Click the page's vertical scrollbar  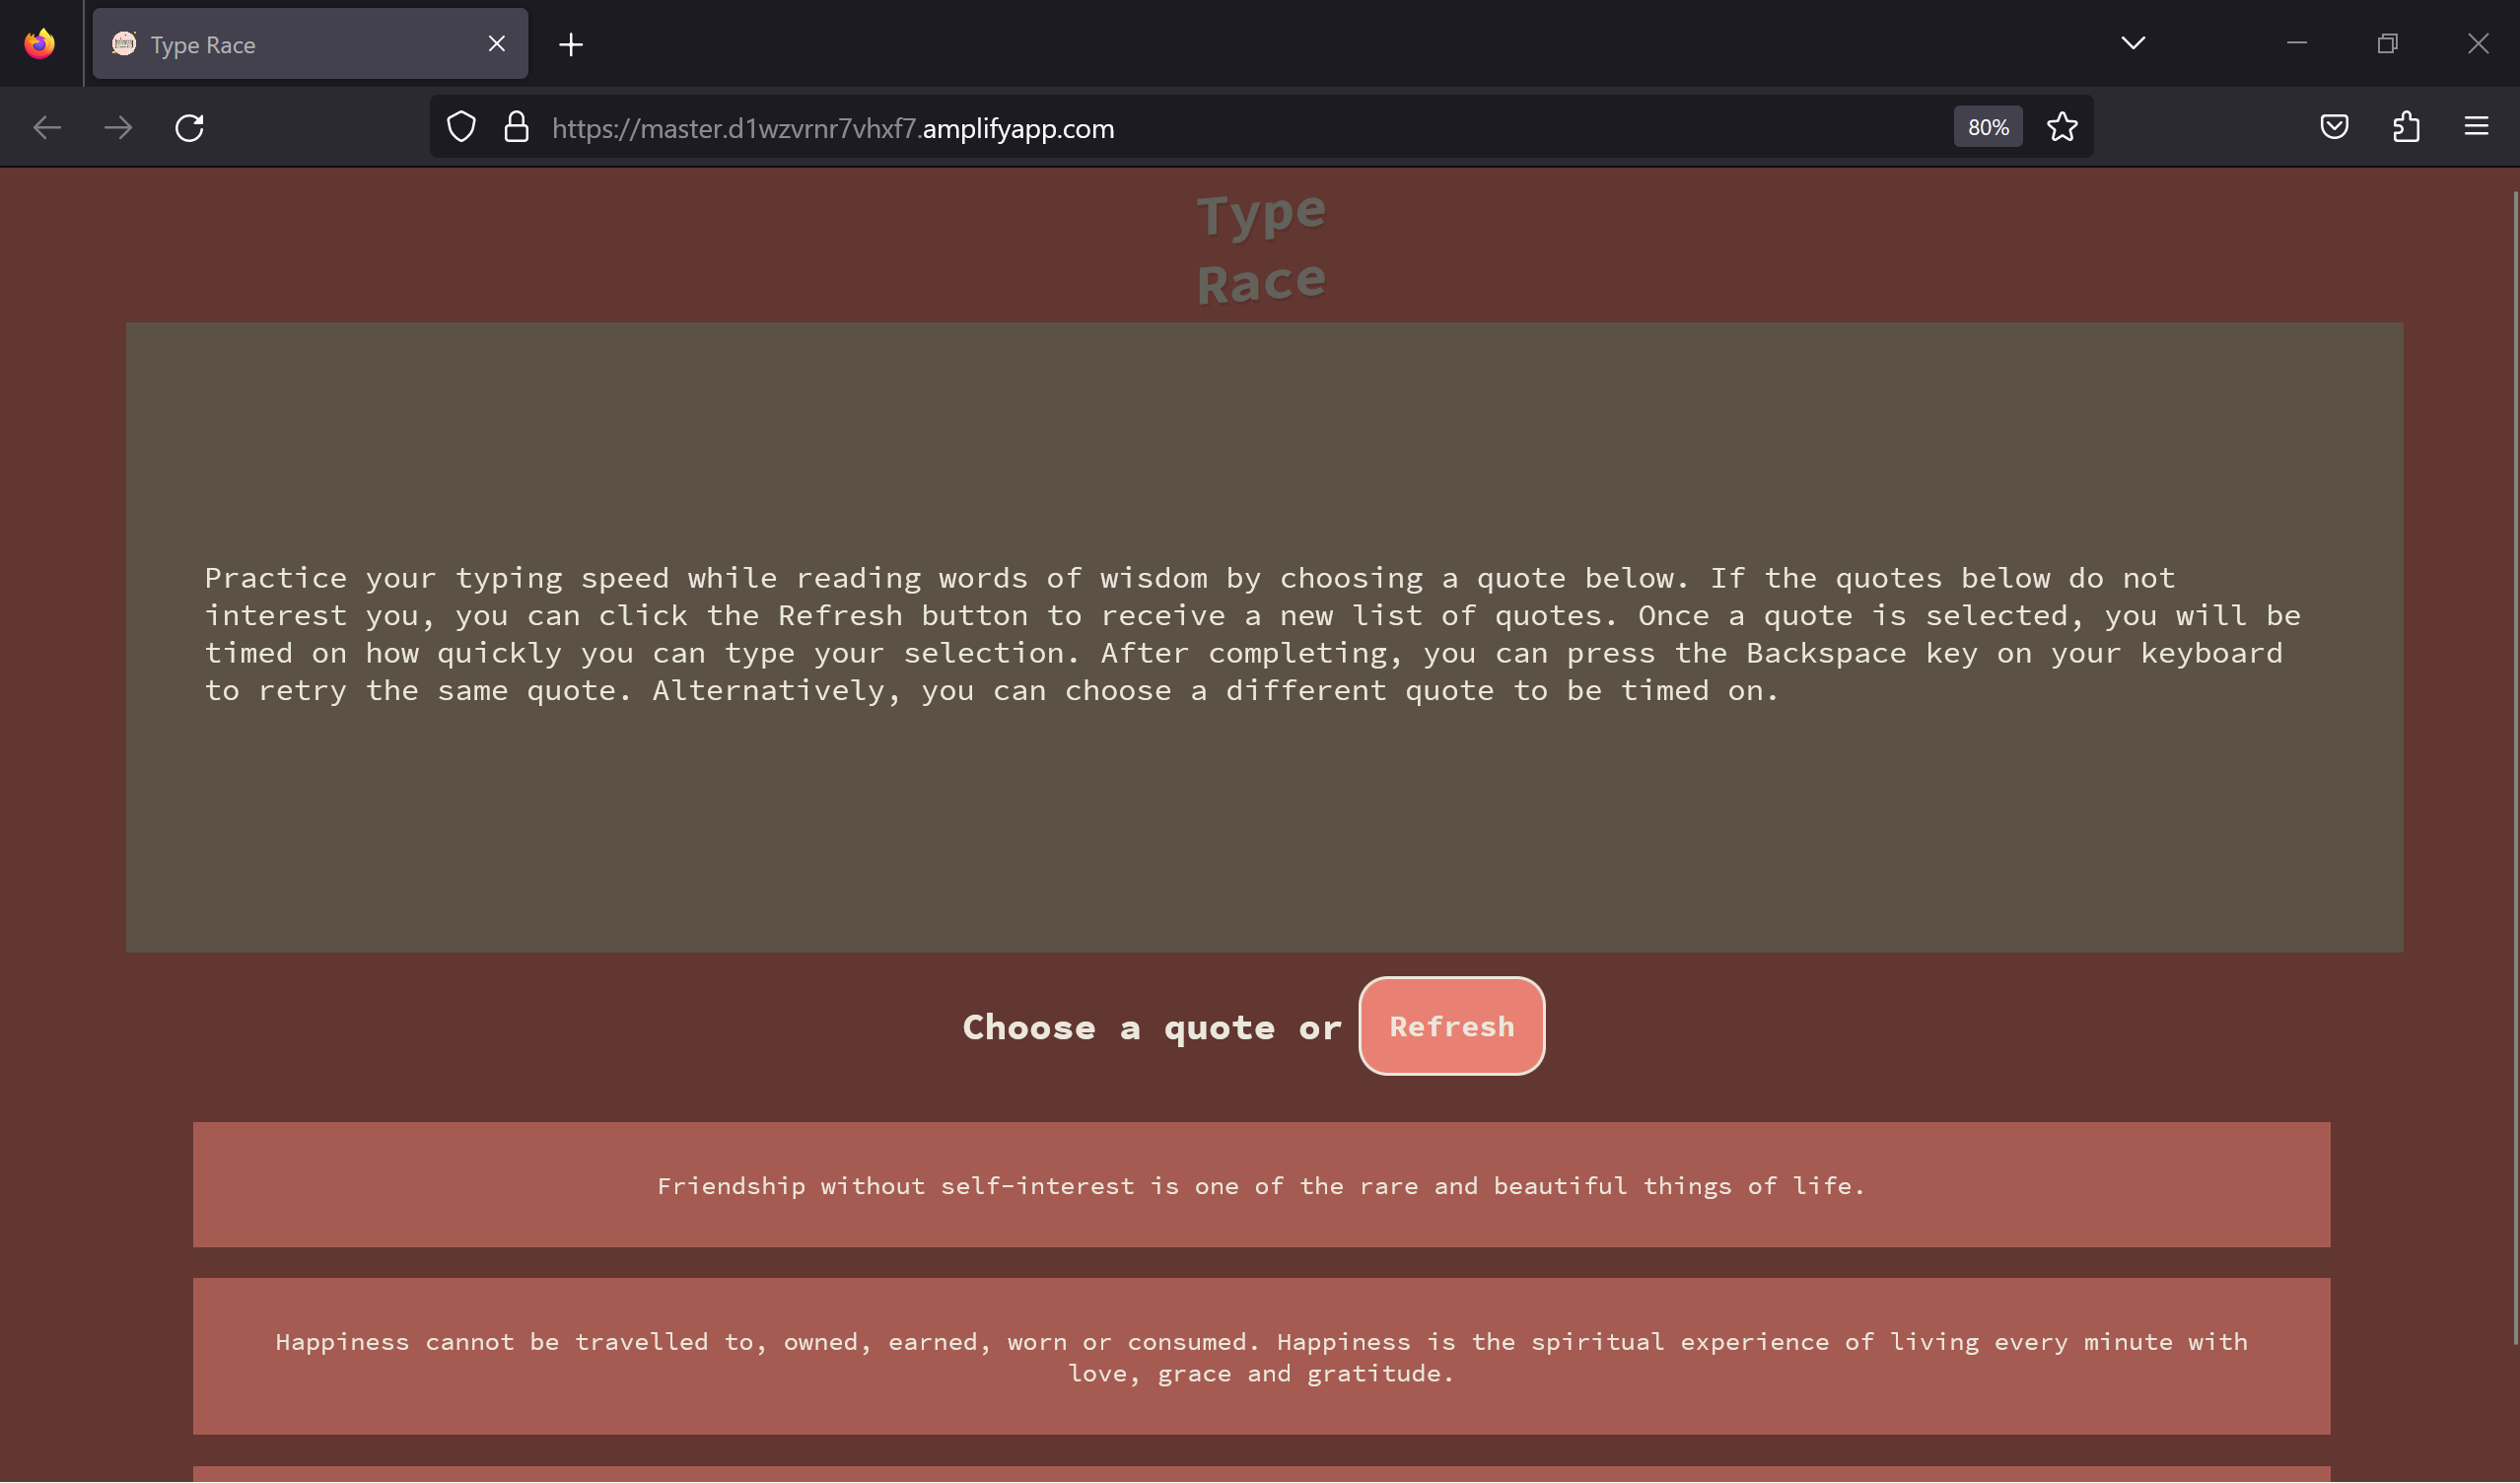tap(2514, 760)
